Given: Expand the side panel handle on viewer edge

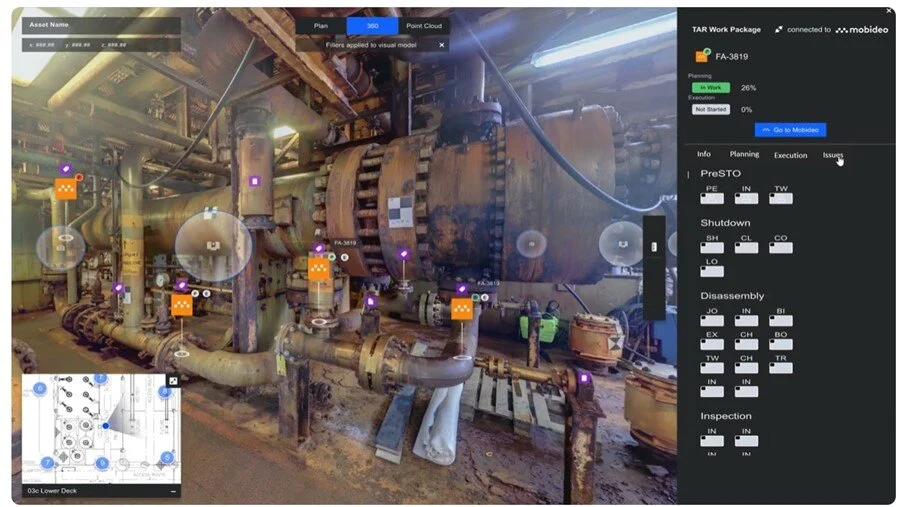Looking at the screenshot, I should [654, 246].
